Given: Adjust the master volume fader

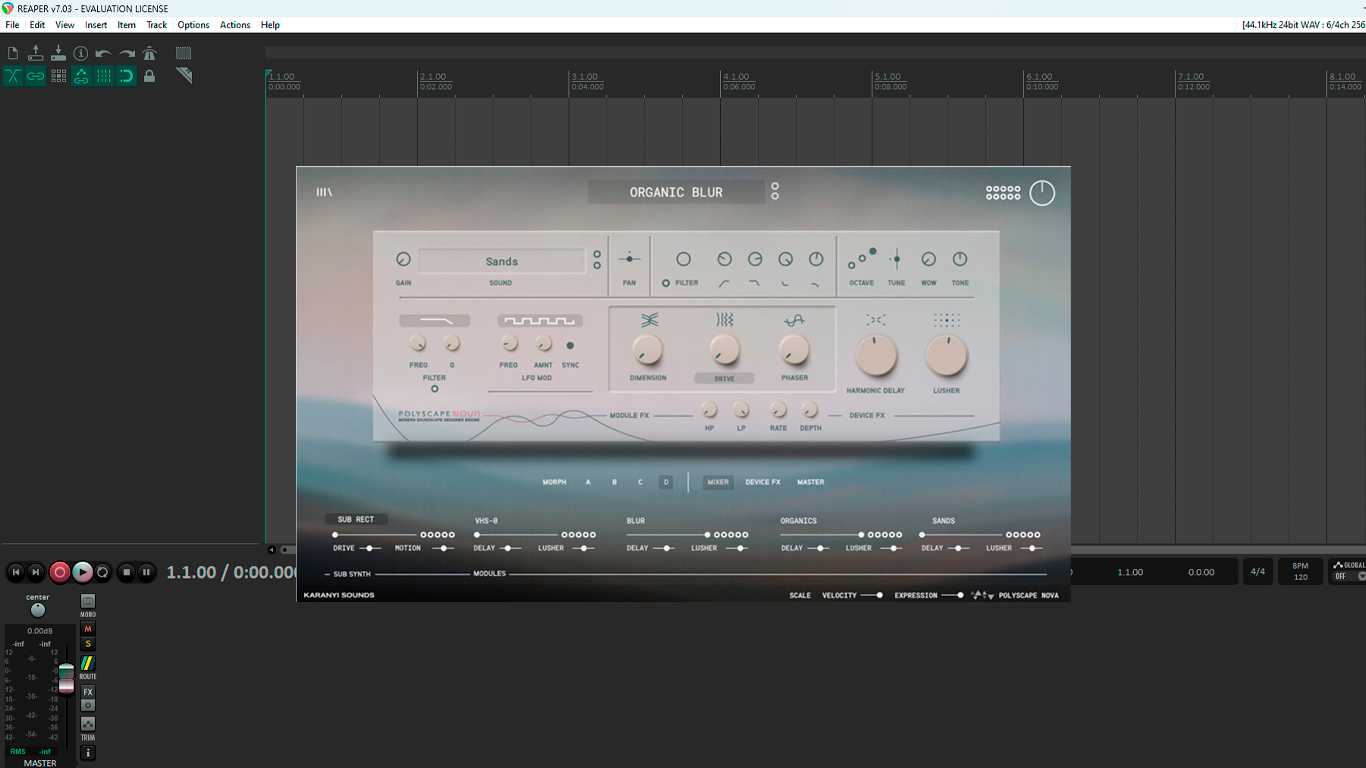Looking at the screenshot, I should click(x=66, y=676).
